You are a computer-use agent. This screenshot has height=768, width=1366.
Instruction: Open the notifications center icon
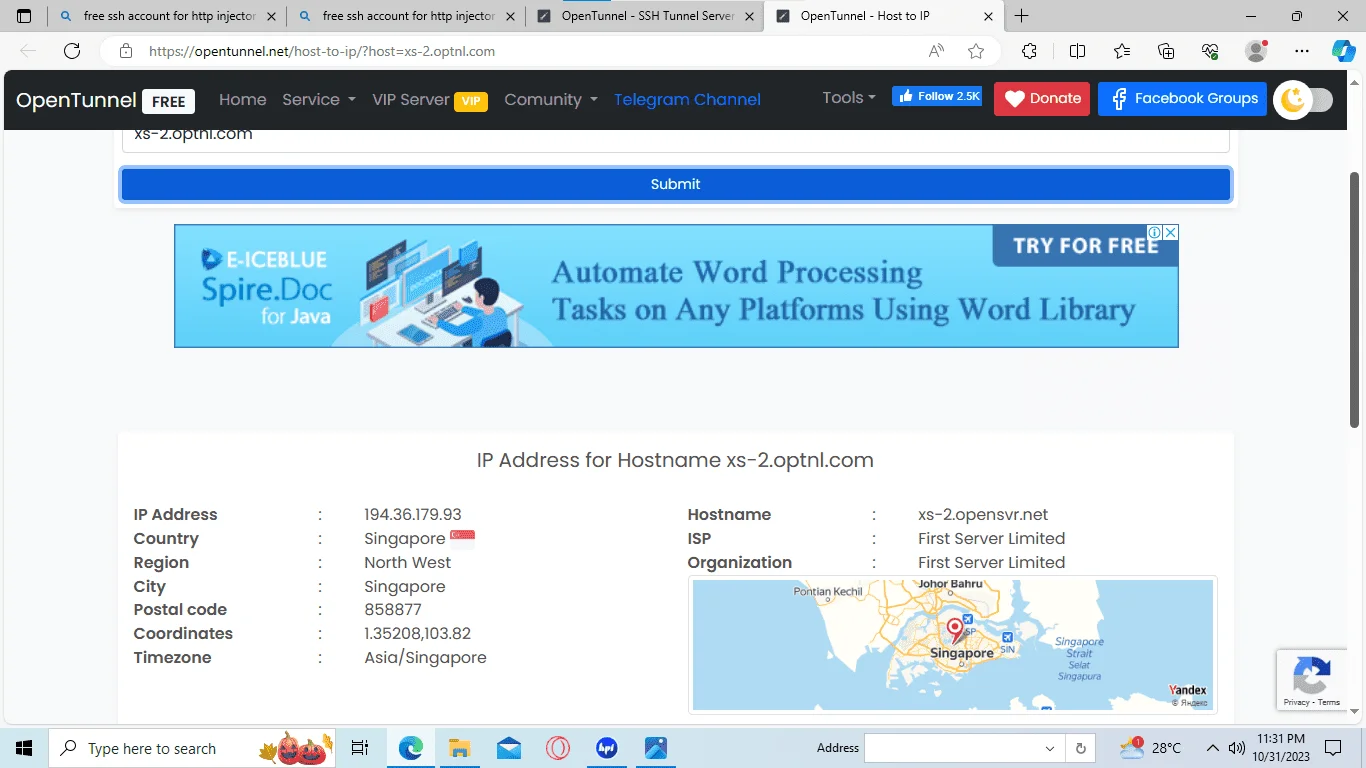click(1333, 748)
